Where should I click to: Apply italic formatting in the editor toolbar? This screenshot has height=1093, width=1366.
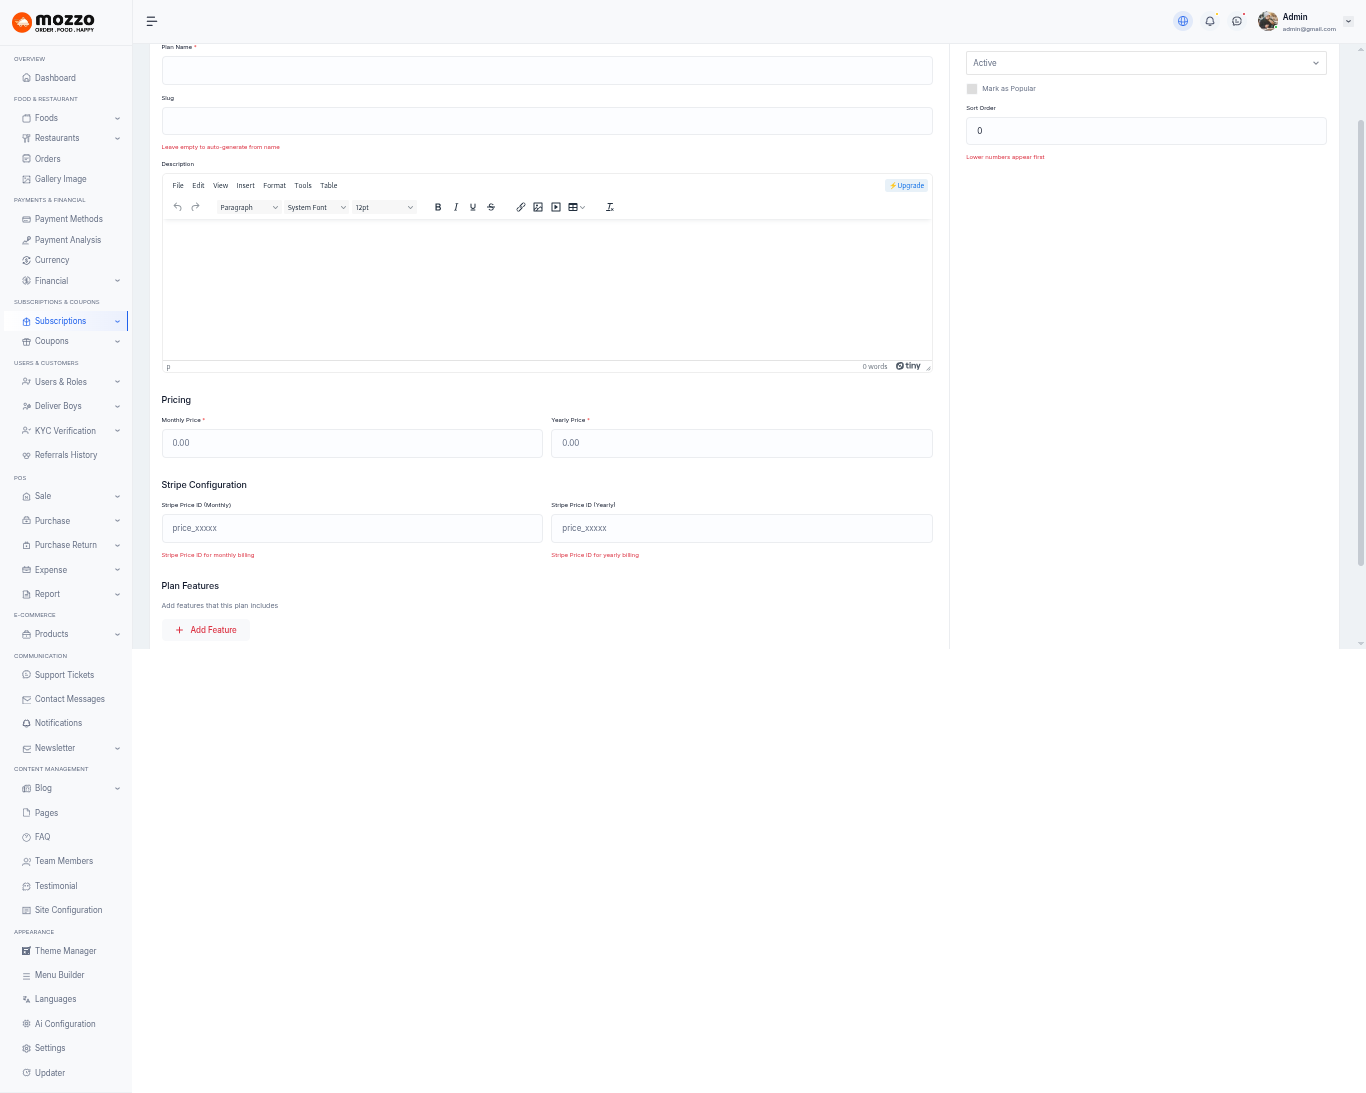tap(456, 207)
